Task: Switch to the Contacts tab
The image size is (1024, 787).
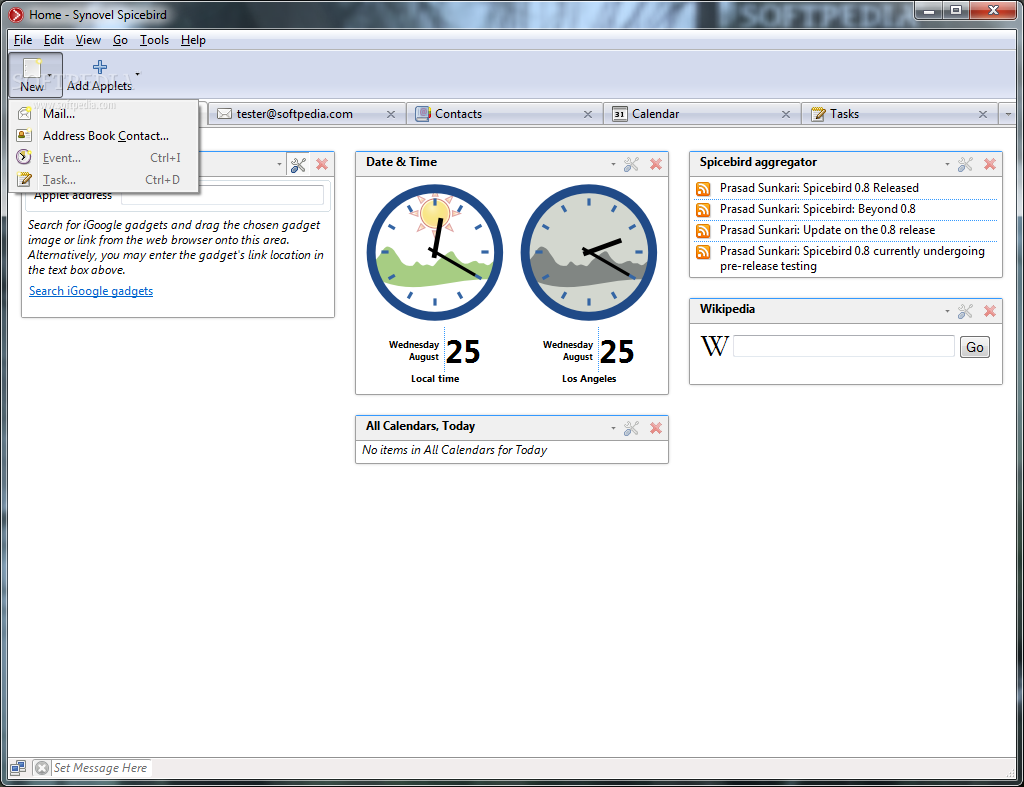Action: tap(504, 114)
